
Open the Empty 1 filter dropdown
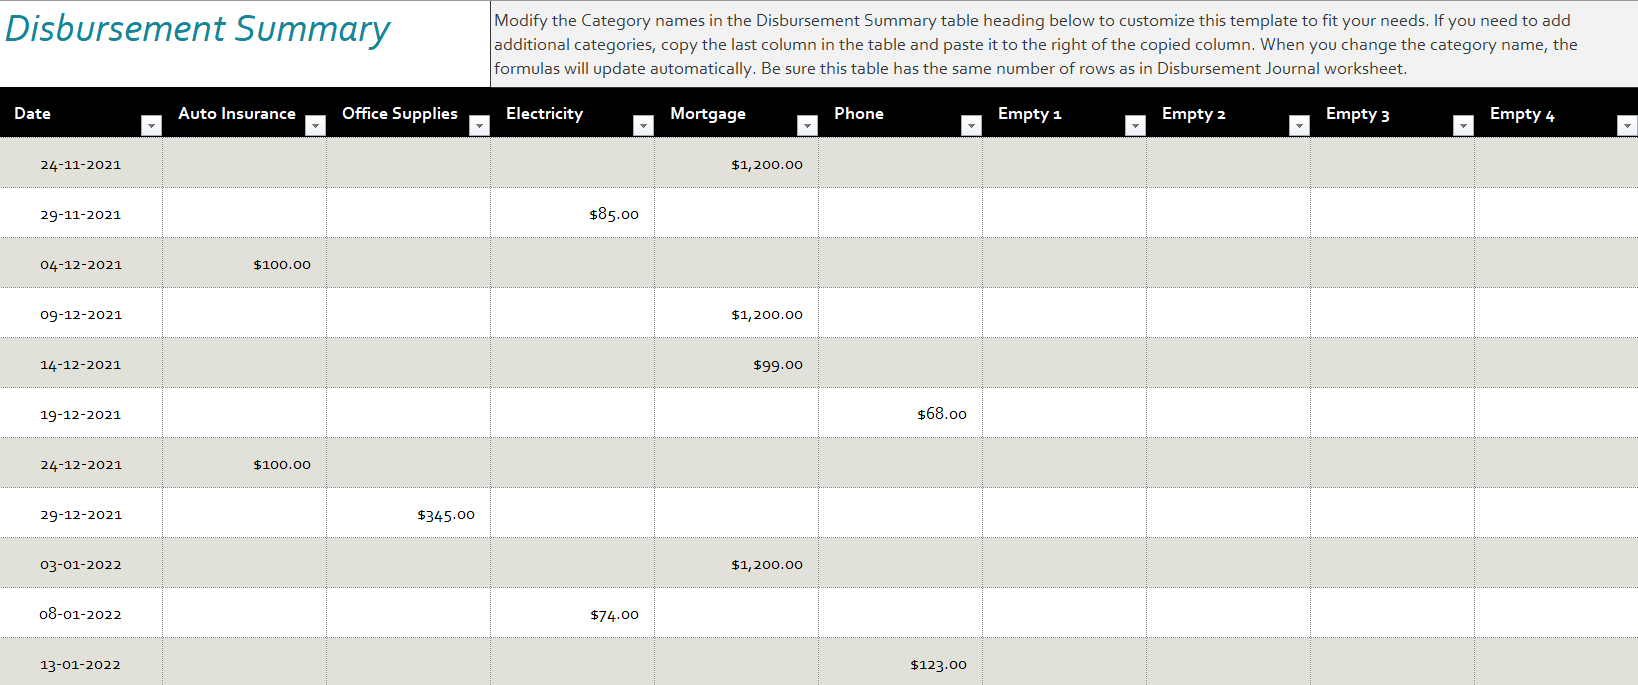pos(1135,125)
